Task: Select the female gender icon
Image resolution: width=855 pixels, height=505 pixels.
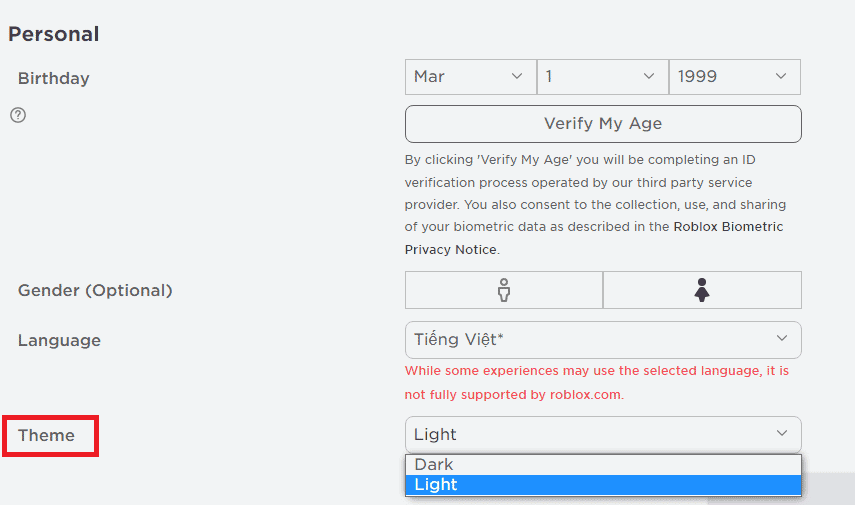Action: click(702, 290)
